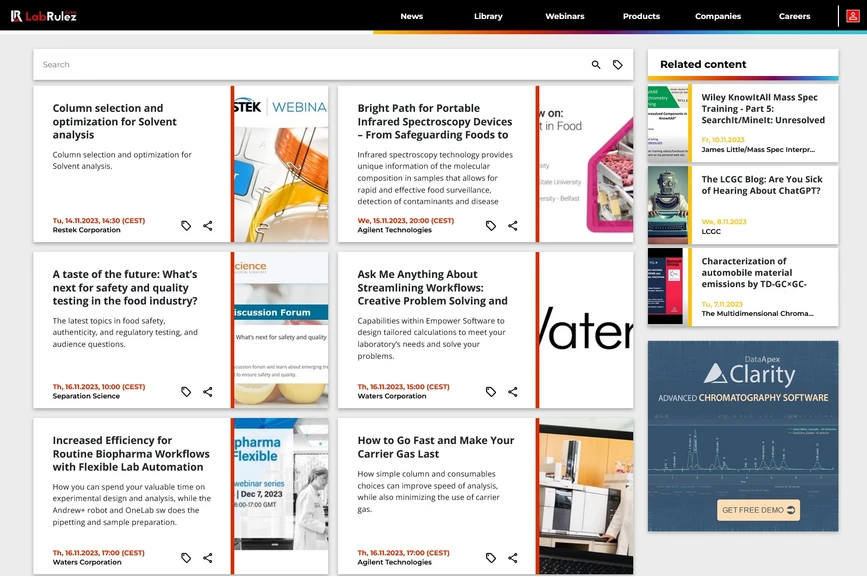Click date Th, 16.11.2023, 15:00 (CEST)

click(x=403, y=387)
